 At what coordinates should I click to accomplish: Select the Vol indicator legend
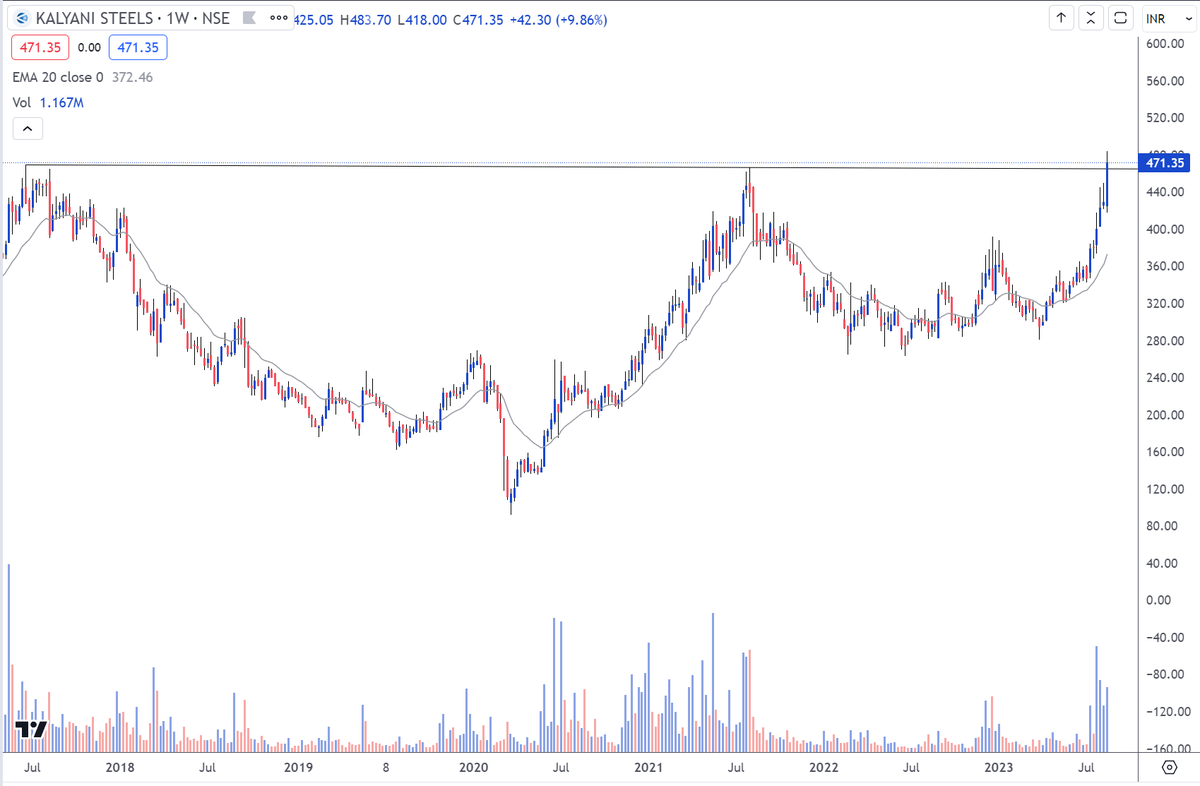coord(21,102)
